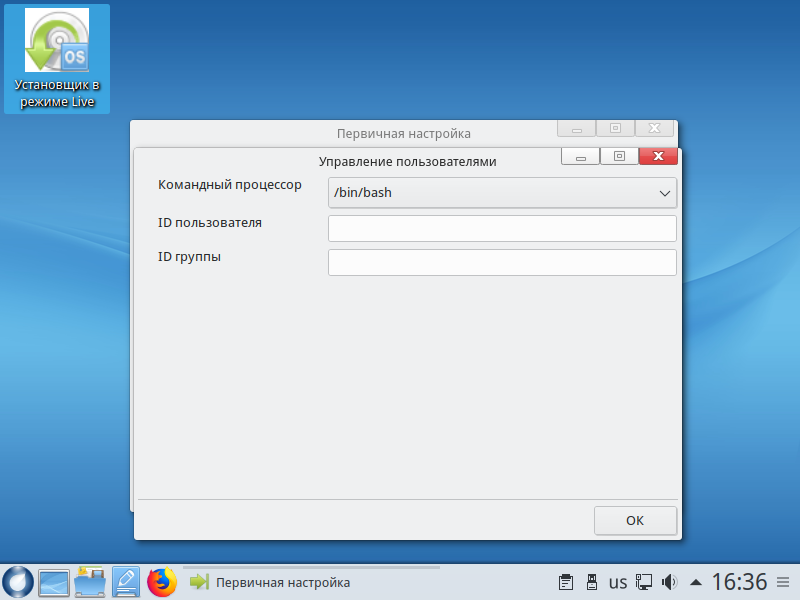Expand the hidden system tray icons arrow
This screenshot has height=600, width=800.
point(696,582)
